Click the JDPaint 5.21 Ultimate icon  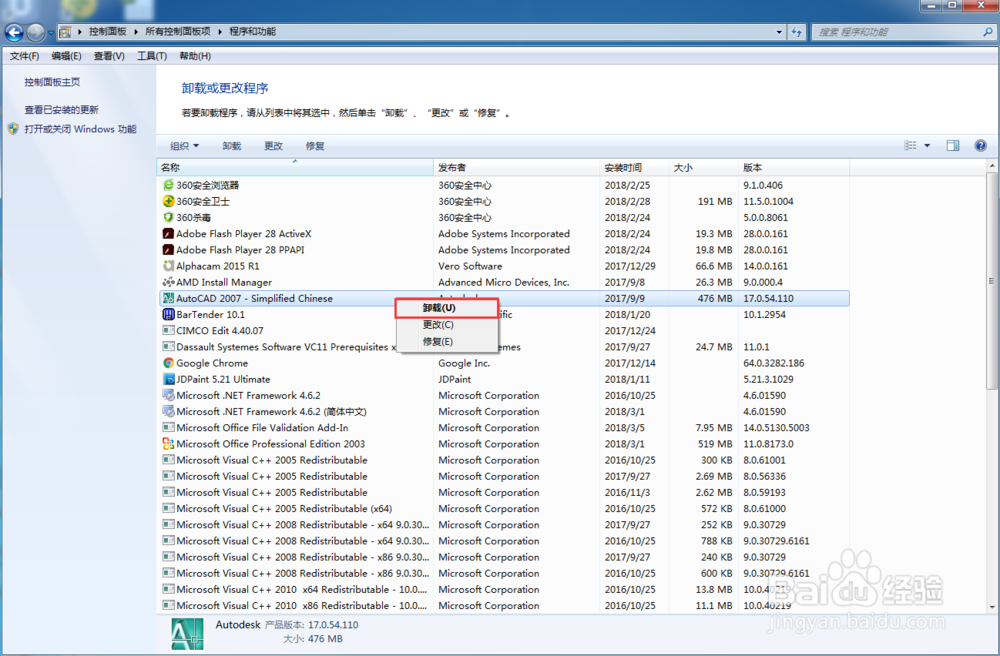pyautogui.click(x=168, y=379)
